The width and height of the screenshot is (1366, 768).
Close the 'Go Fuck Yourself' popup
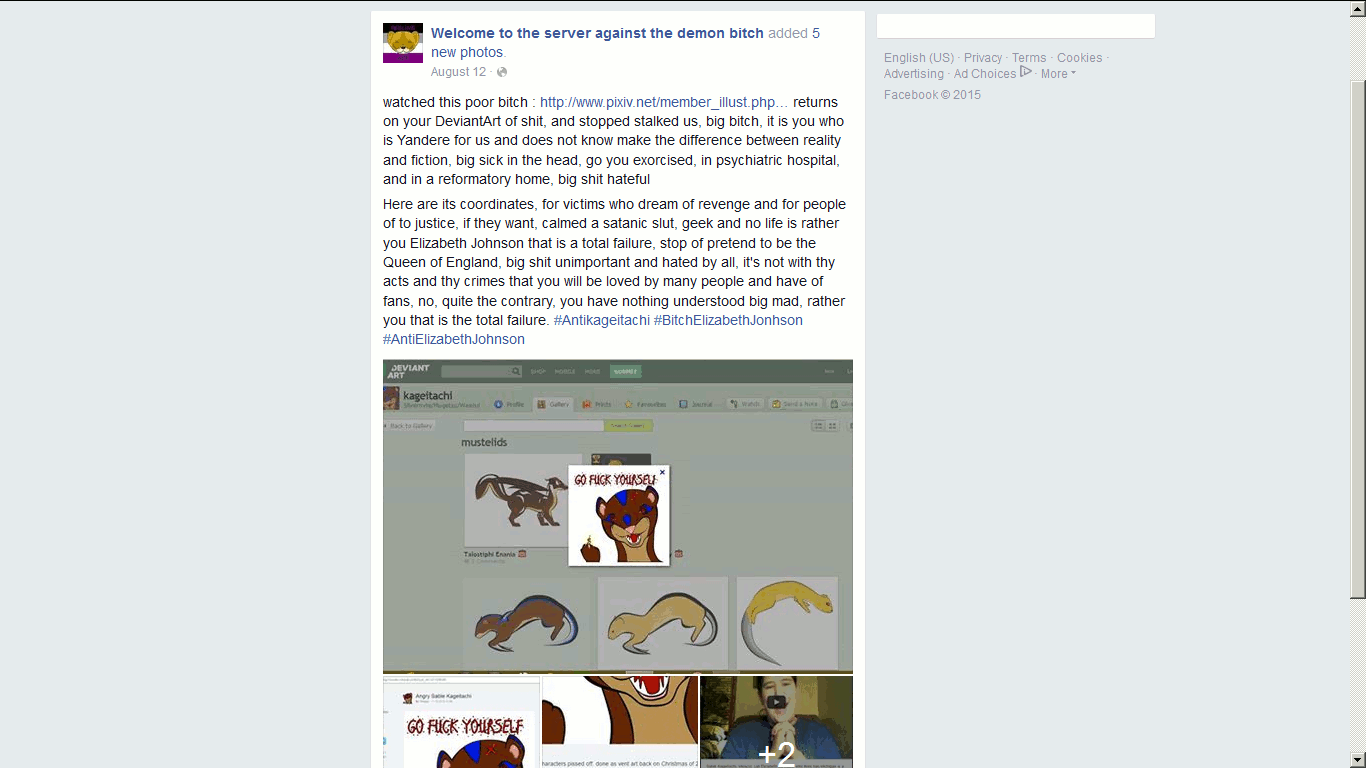662,472
